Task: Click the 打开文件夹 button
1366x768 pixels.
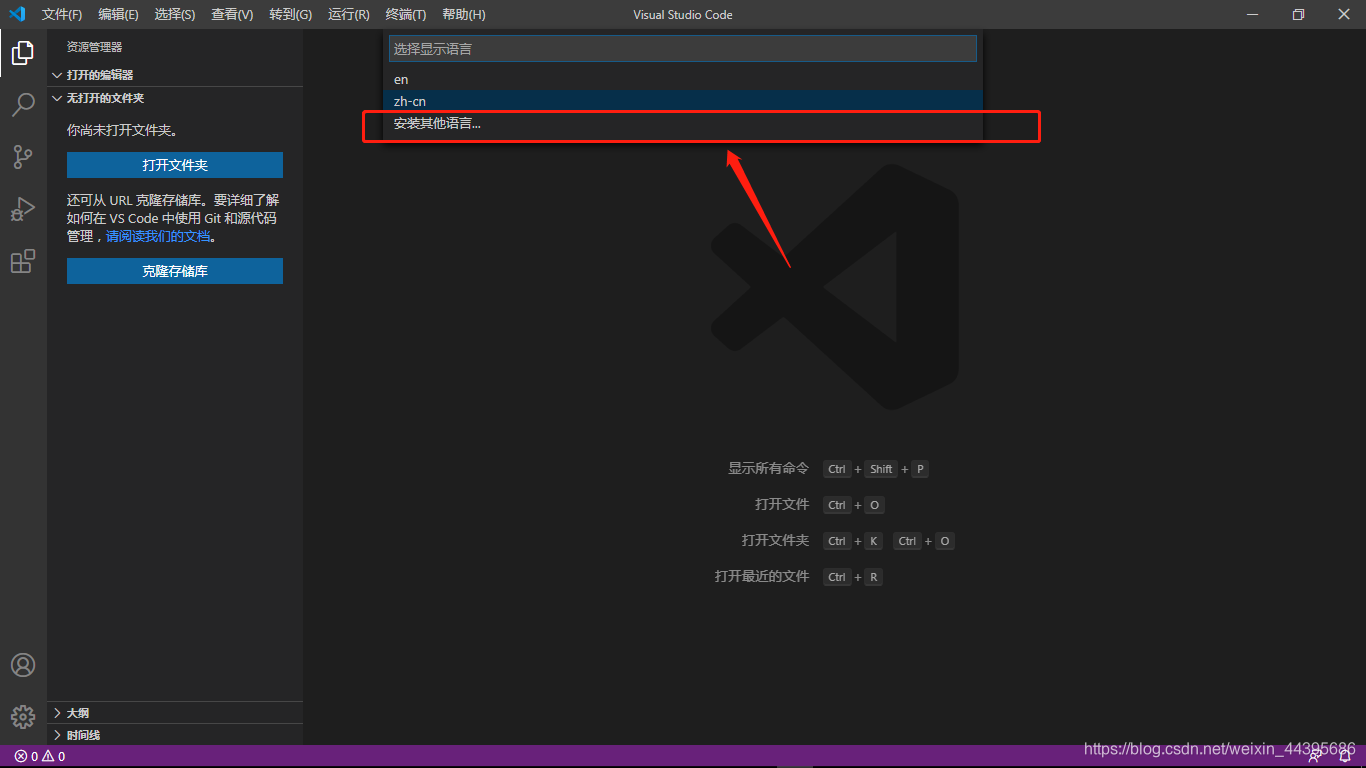Action: (x=175, y=165)
